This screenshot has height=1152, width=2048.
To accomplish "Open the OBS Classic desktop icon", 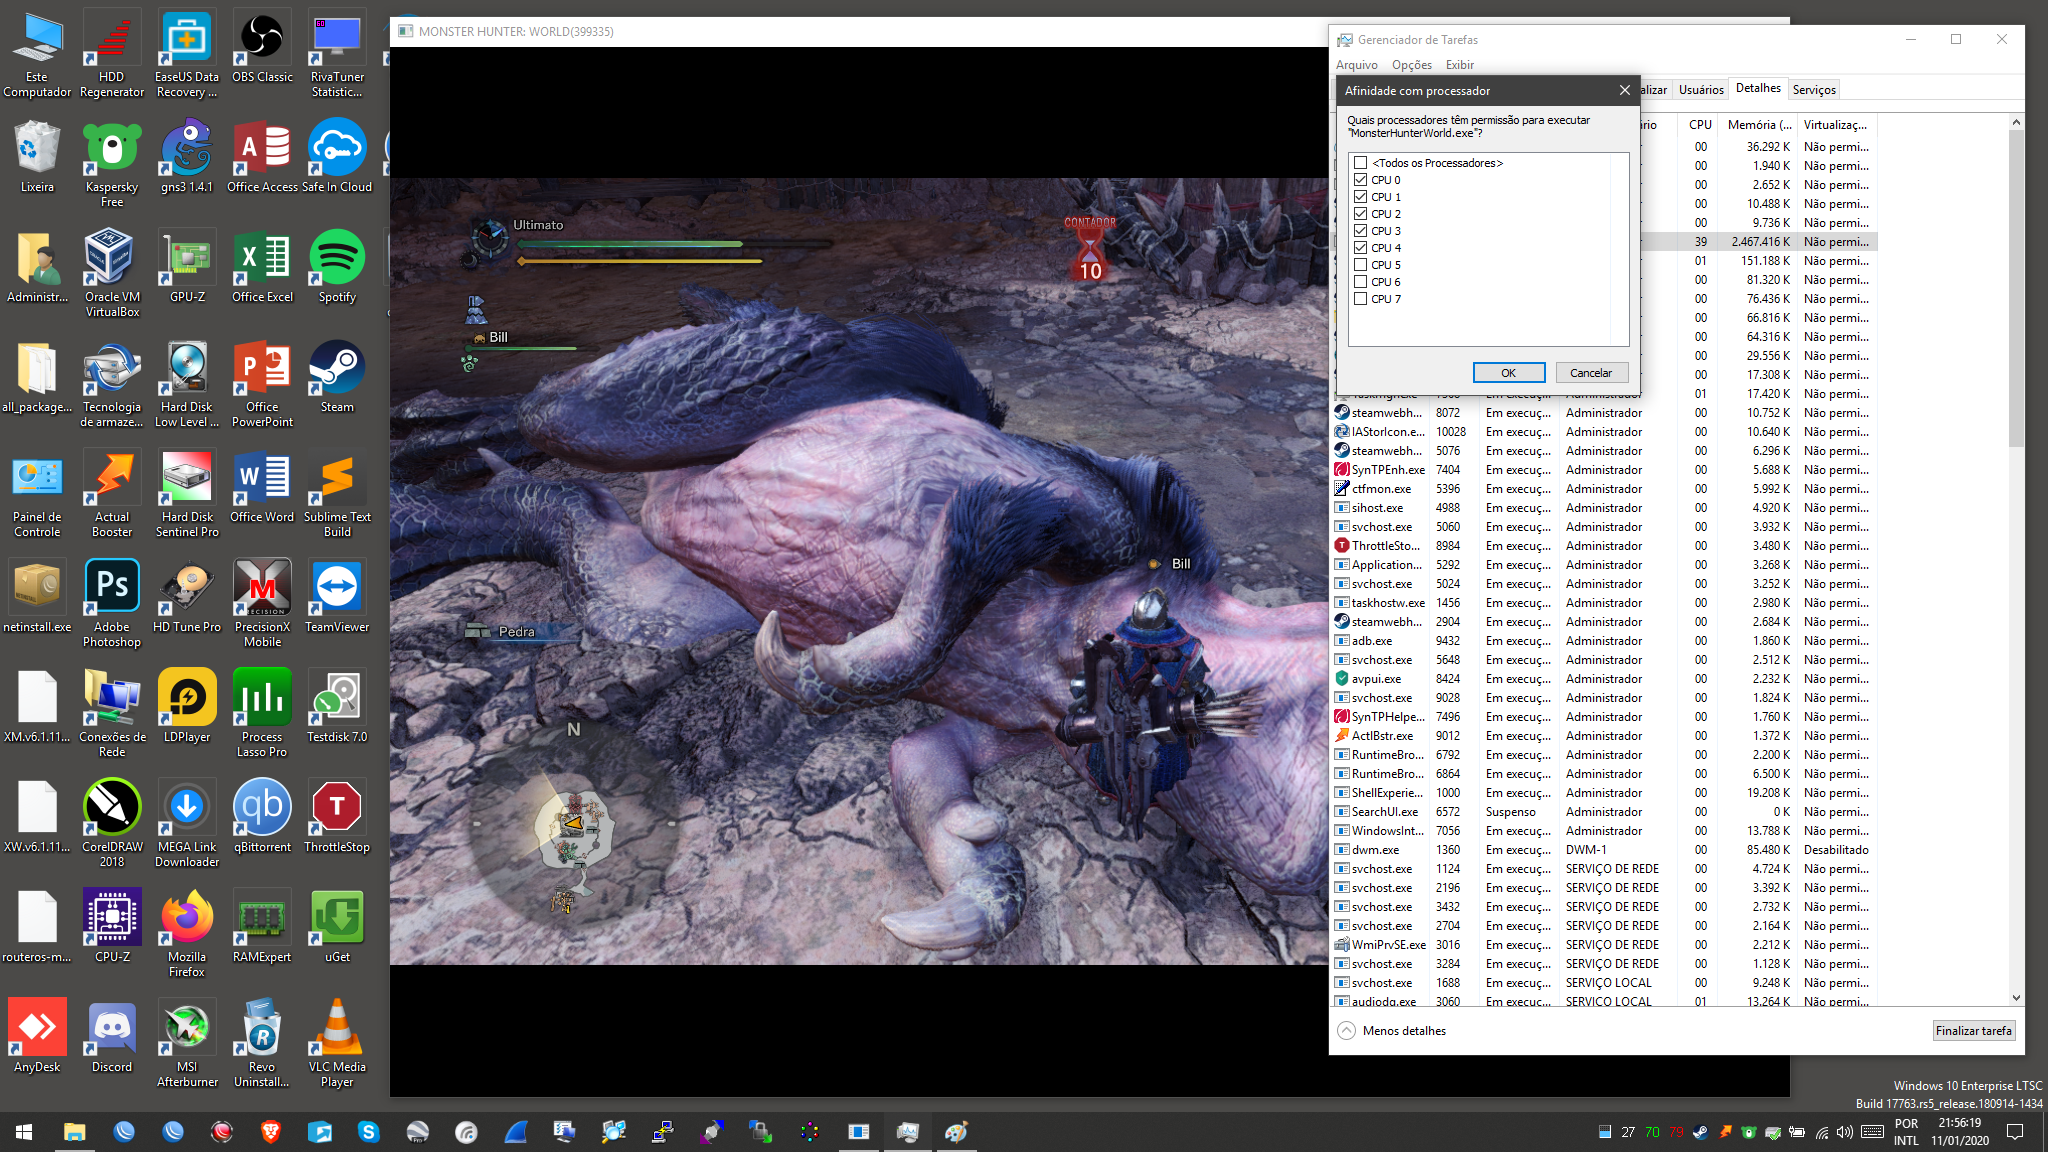I will [x=262, y=48].
